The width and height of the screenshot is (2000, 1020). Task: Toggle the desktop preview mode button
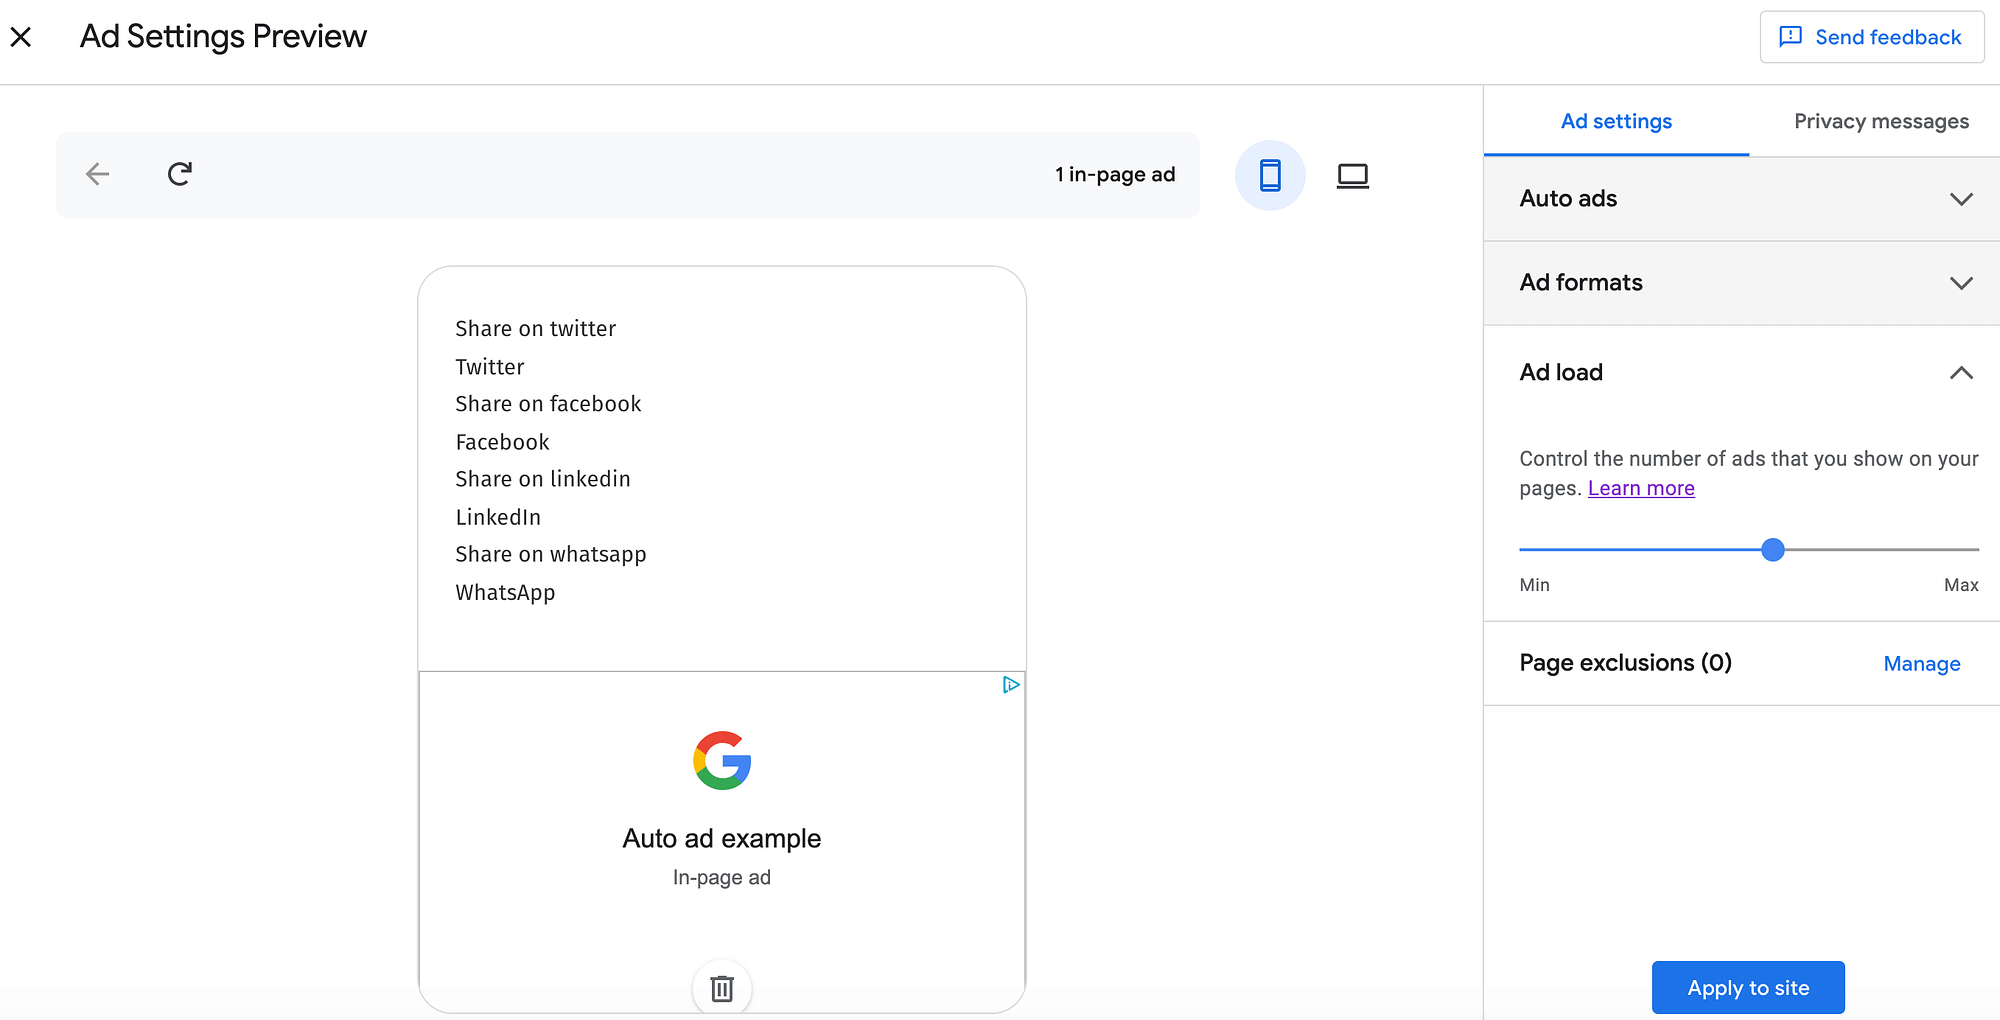(1352, 174)
